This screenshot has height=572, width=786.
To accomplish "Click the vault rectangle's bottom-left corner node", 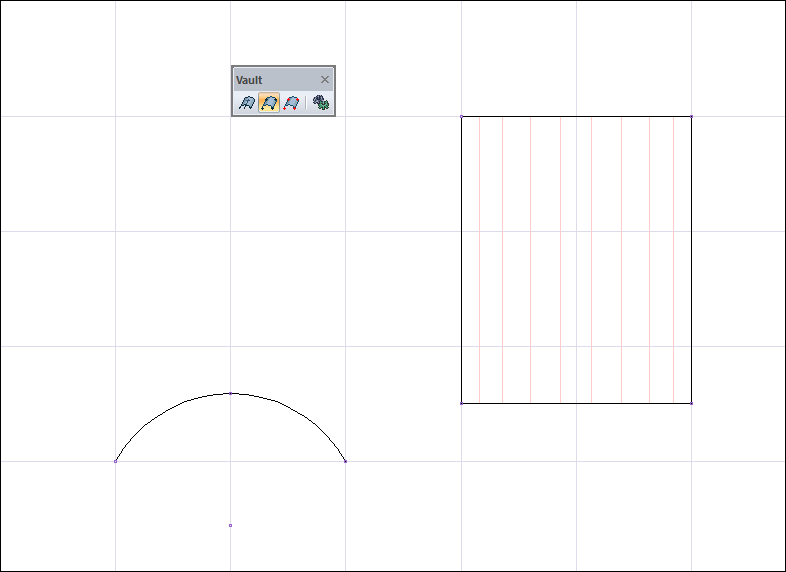I will pyautogui.click(x=462, y=403).
